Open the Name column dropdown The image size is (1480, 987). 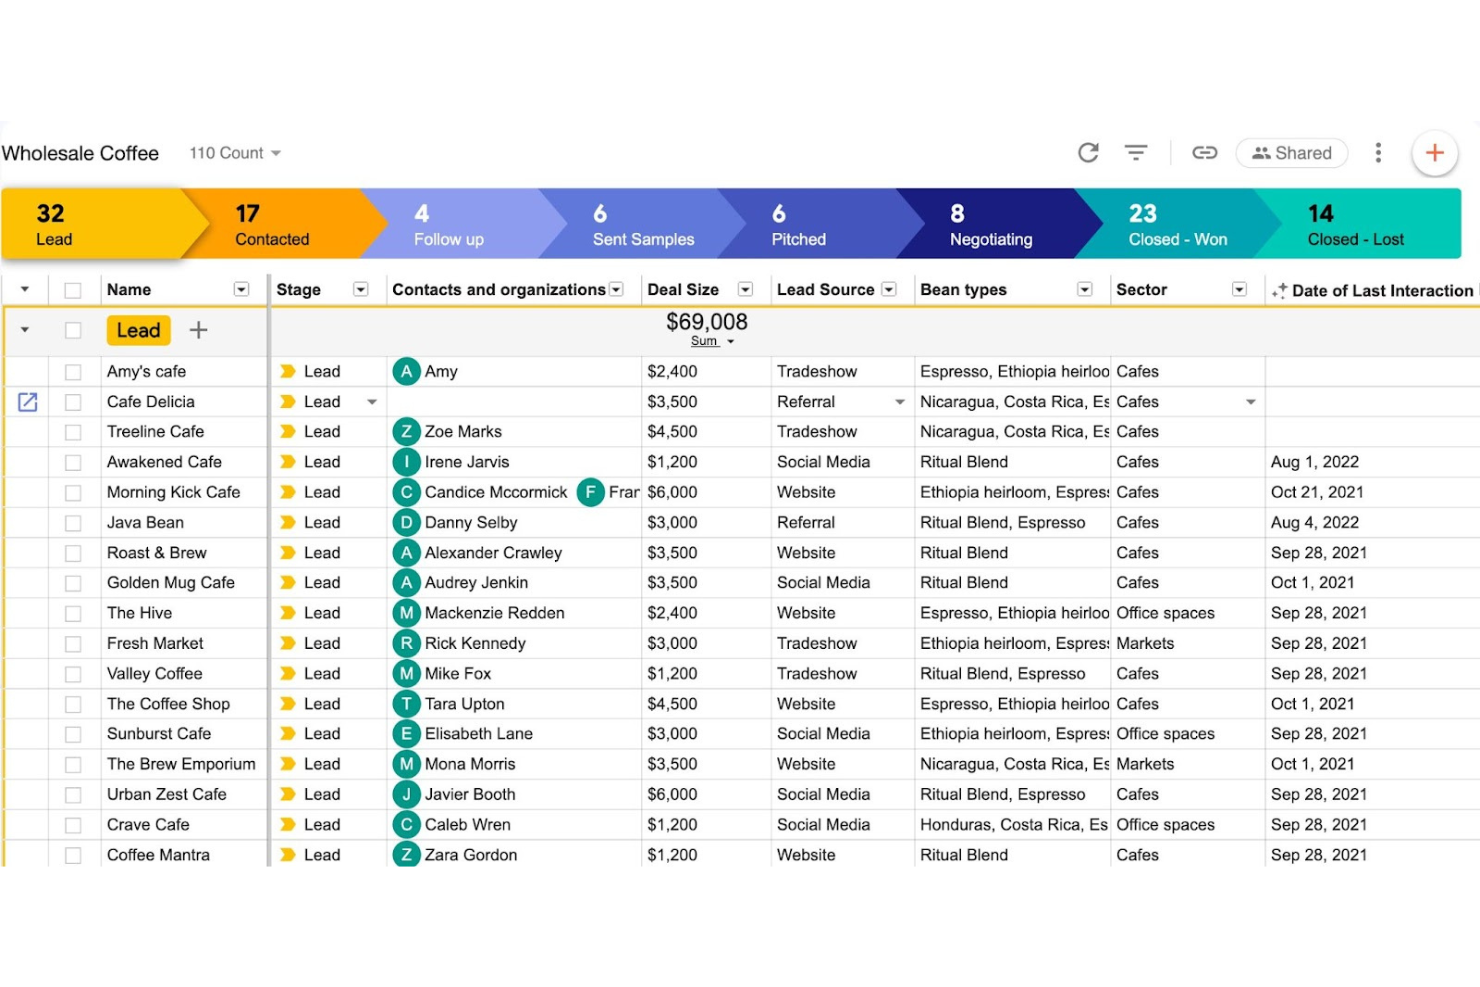[x=241, y=289]
